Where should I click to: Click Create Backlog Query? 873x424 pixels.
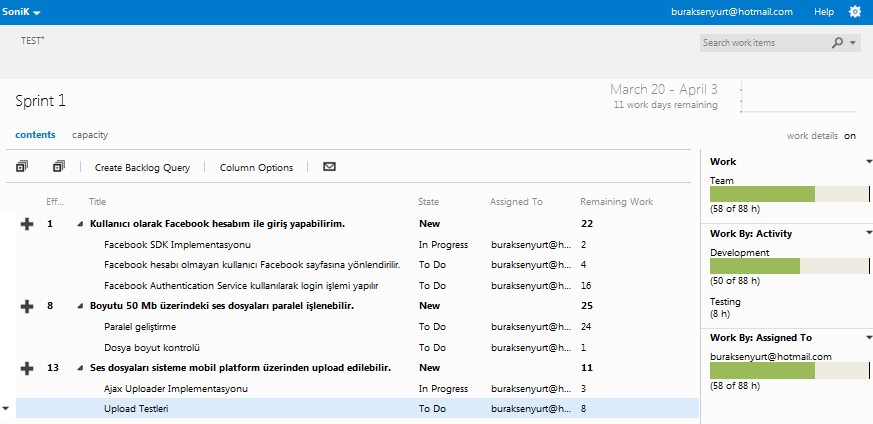142,167
